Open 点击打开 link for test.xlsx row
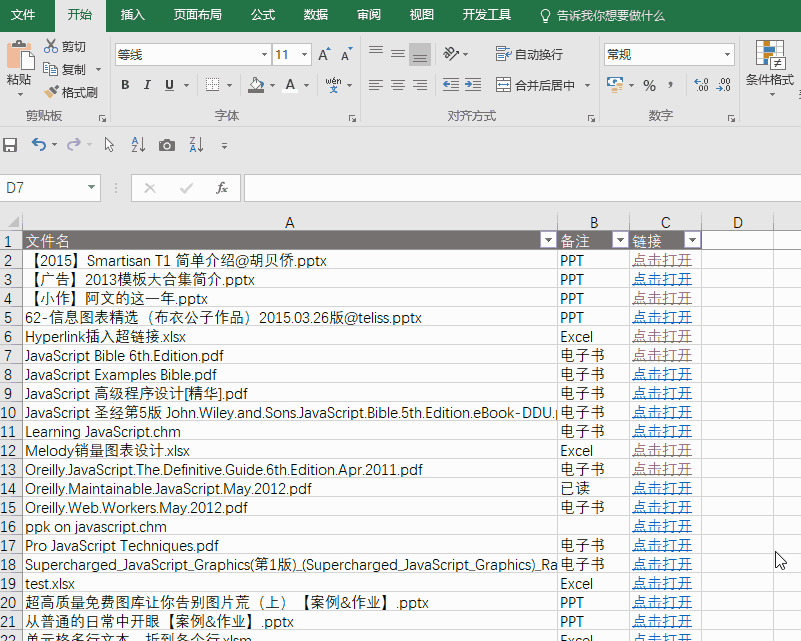 662,583
